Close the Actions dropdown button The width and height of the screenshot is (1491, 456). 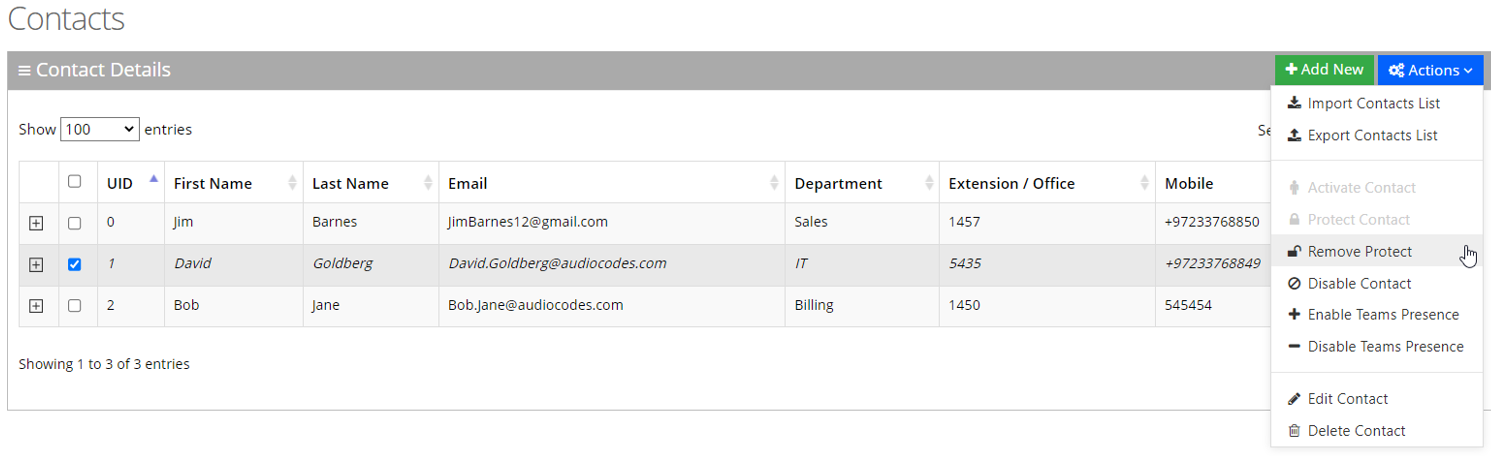tap(1429, 70)
